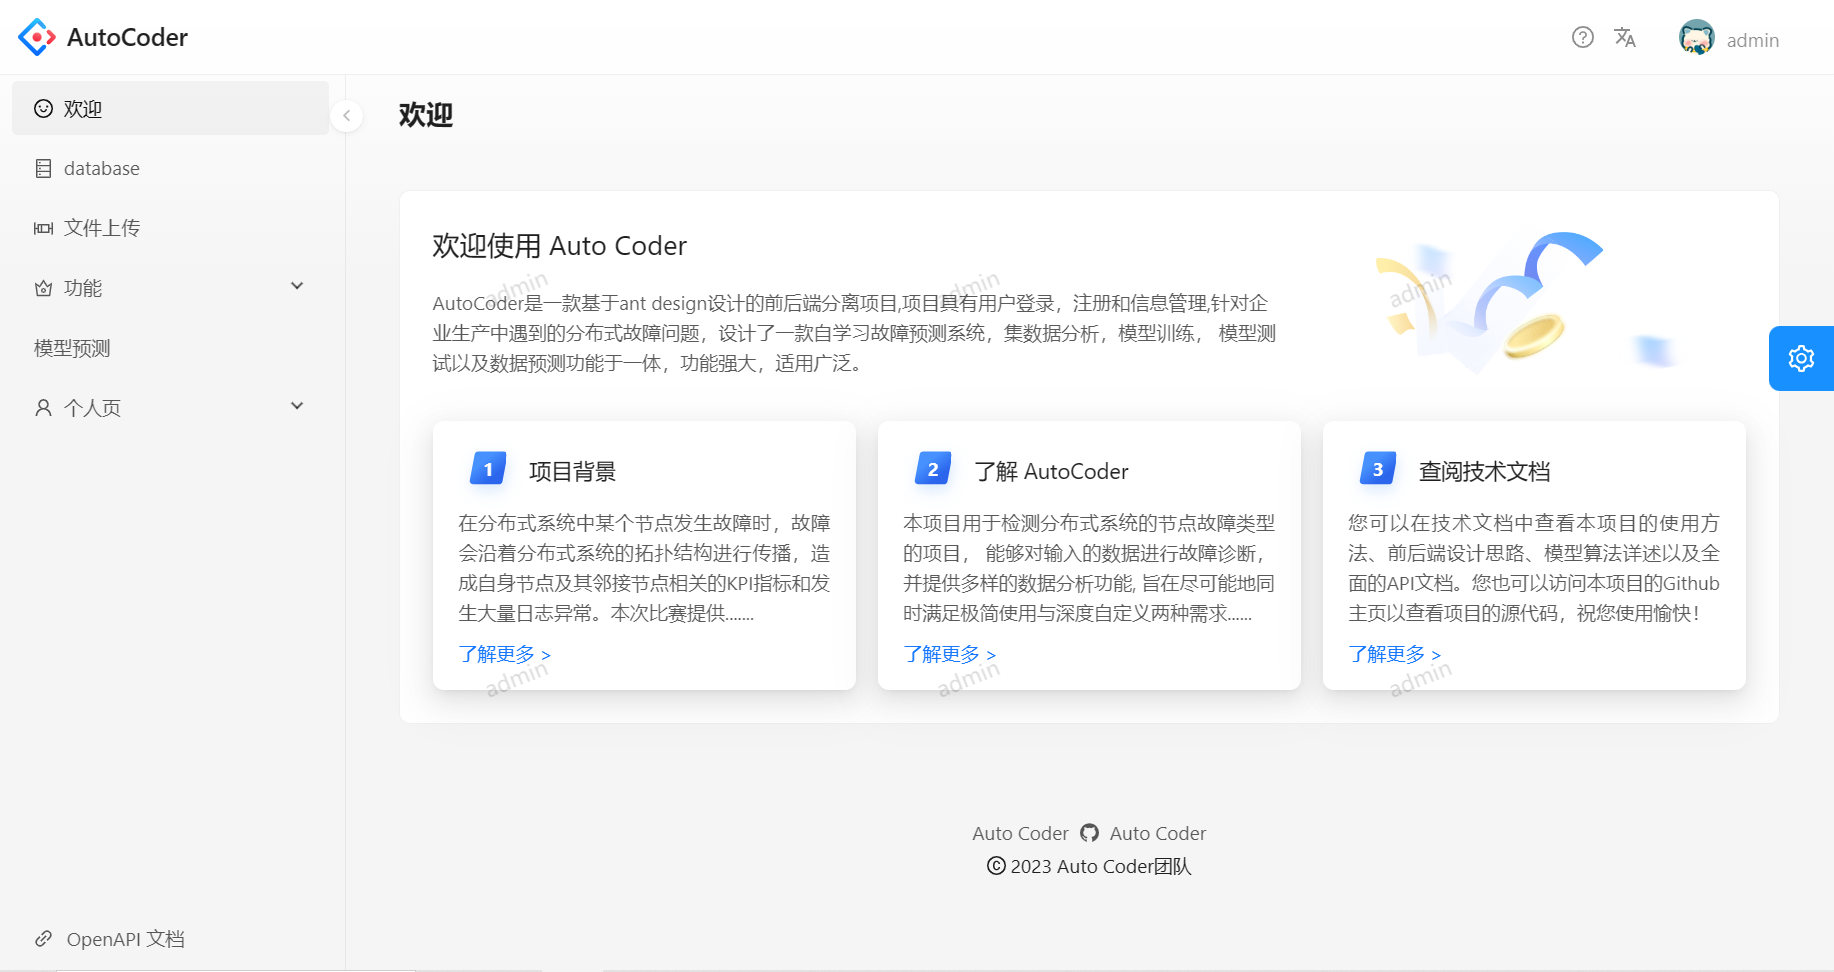The width and height of the screenshot is (1834, 972).
Task: Click the 文件上传 sidebar icon
Action: point(43,228)
